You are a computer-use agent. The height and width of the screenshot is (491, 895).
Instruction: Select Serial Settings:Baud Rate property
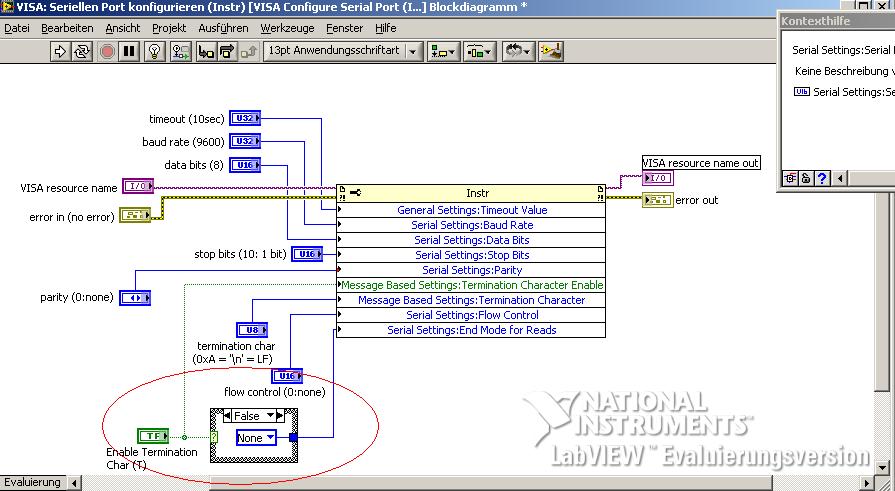click(x=471, y=225)
